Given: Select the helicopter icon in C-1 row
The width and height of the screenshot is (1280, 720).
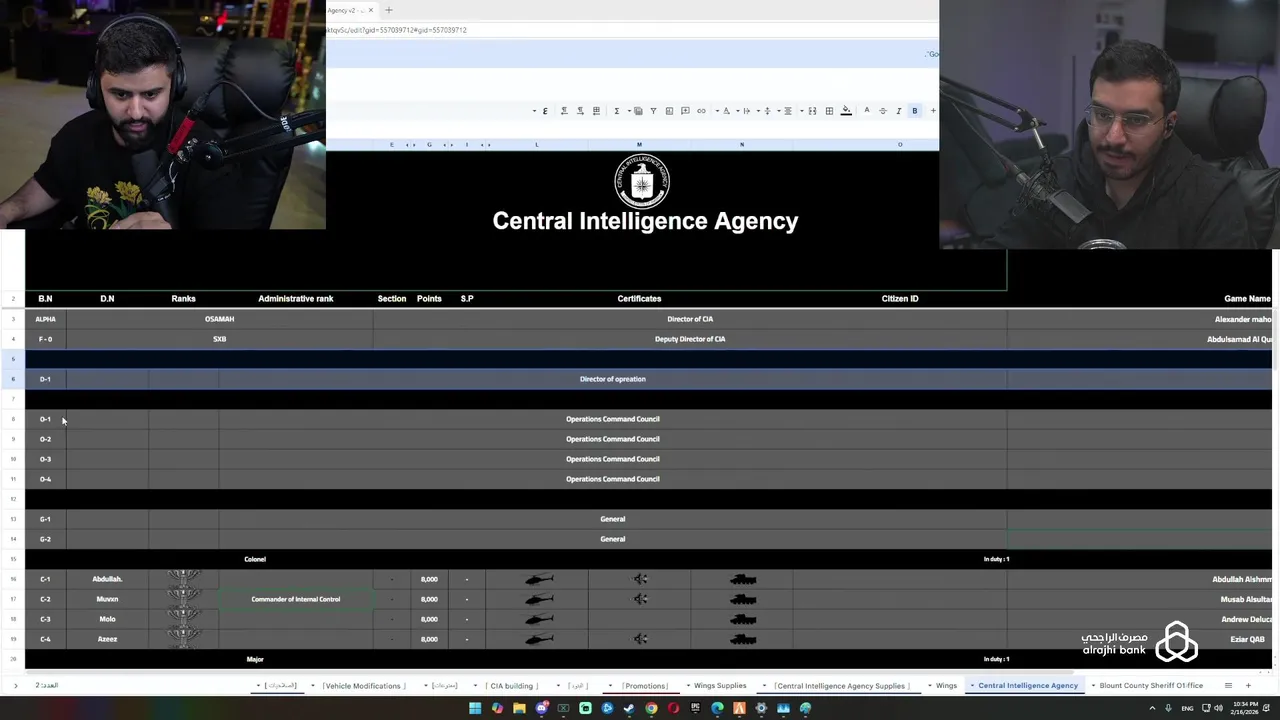Looking at the screenshot, I should [x=538, y=579].
